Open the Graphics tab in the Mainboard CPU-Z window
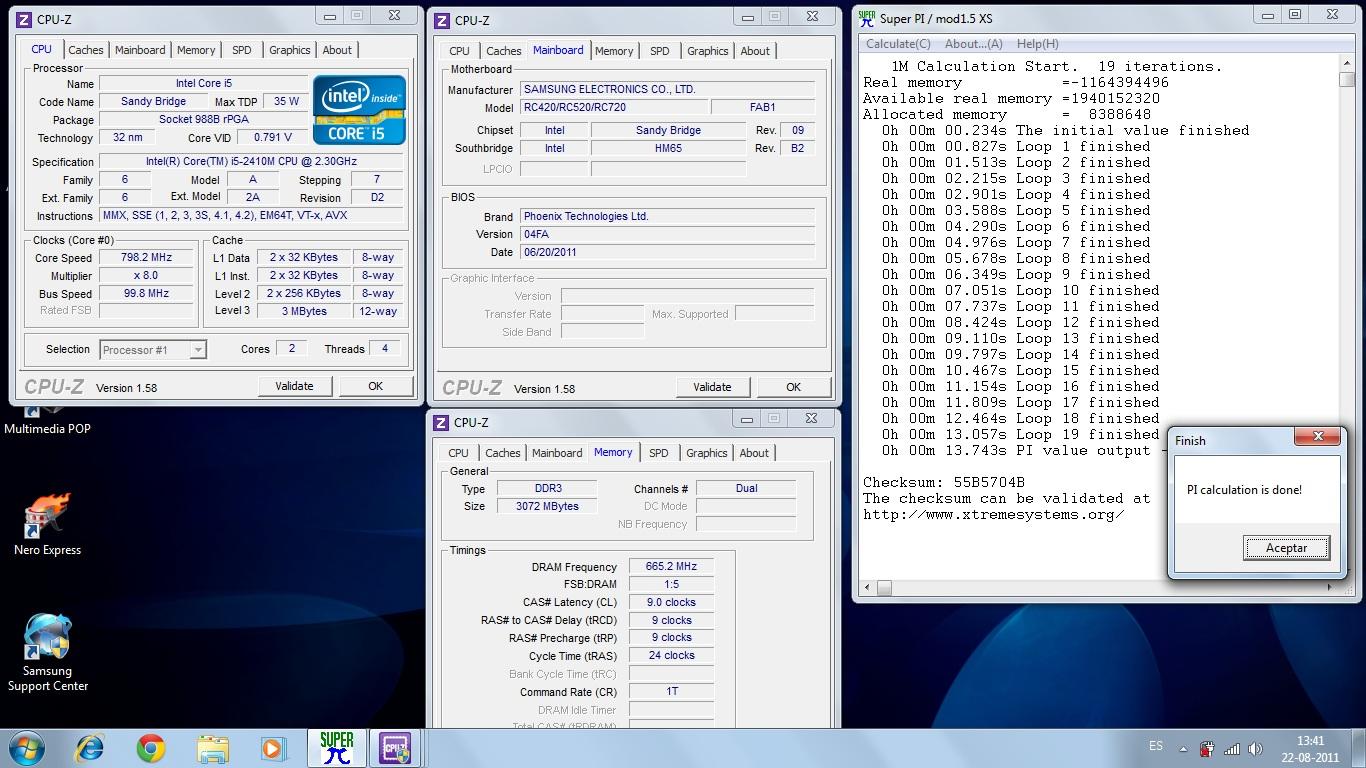 coord(708,51)
